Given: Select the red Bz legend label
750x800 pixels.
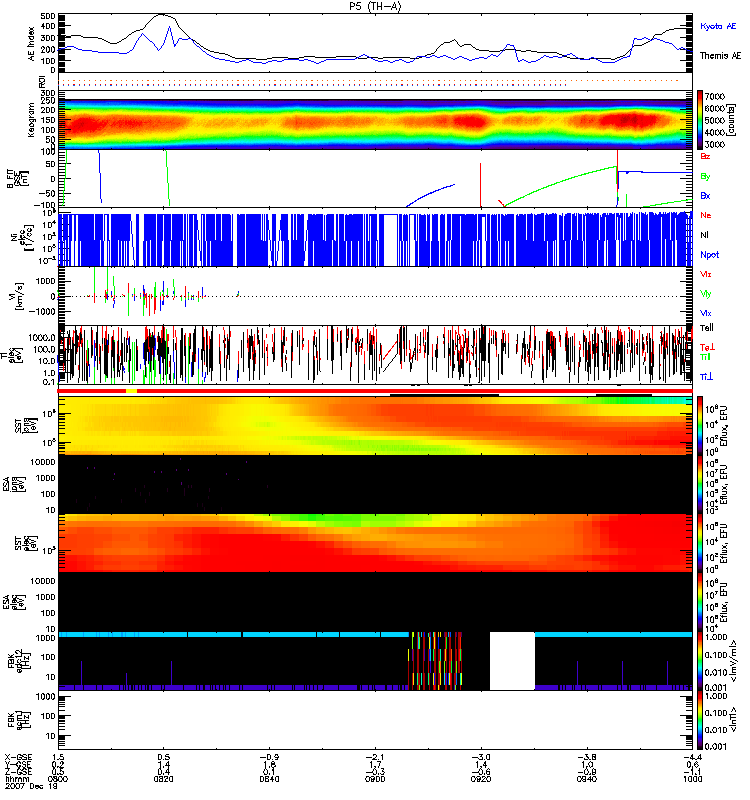Looking at the screenshot, I should (705, 156).
